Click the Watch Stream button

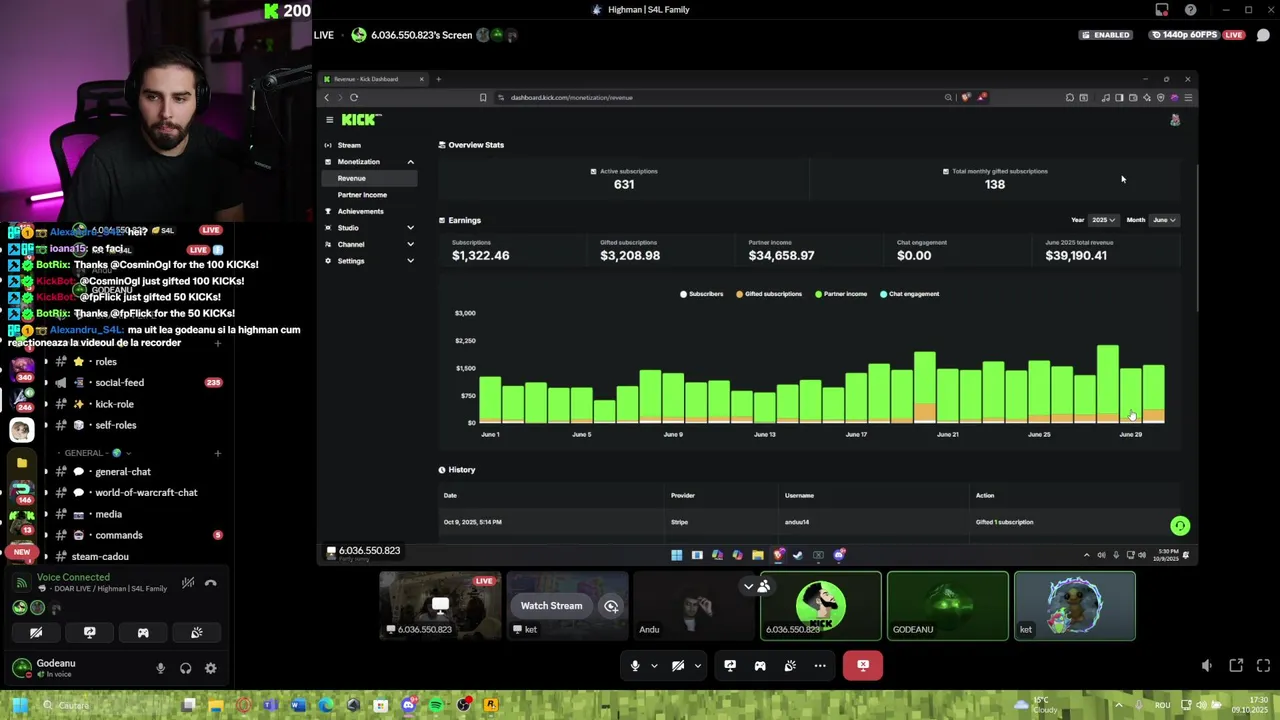point(551,605)
